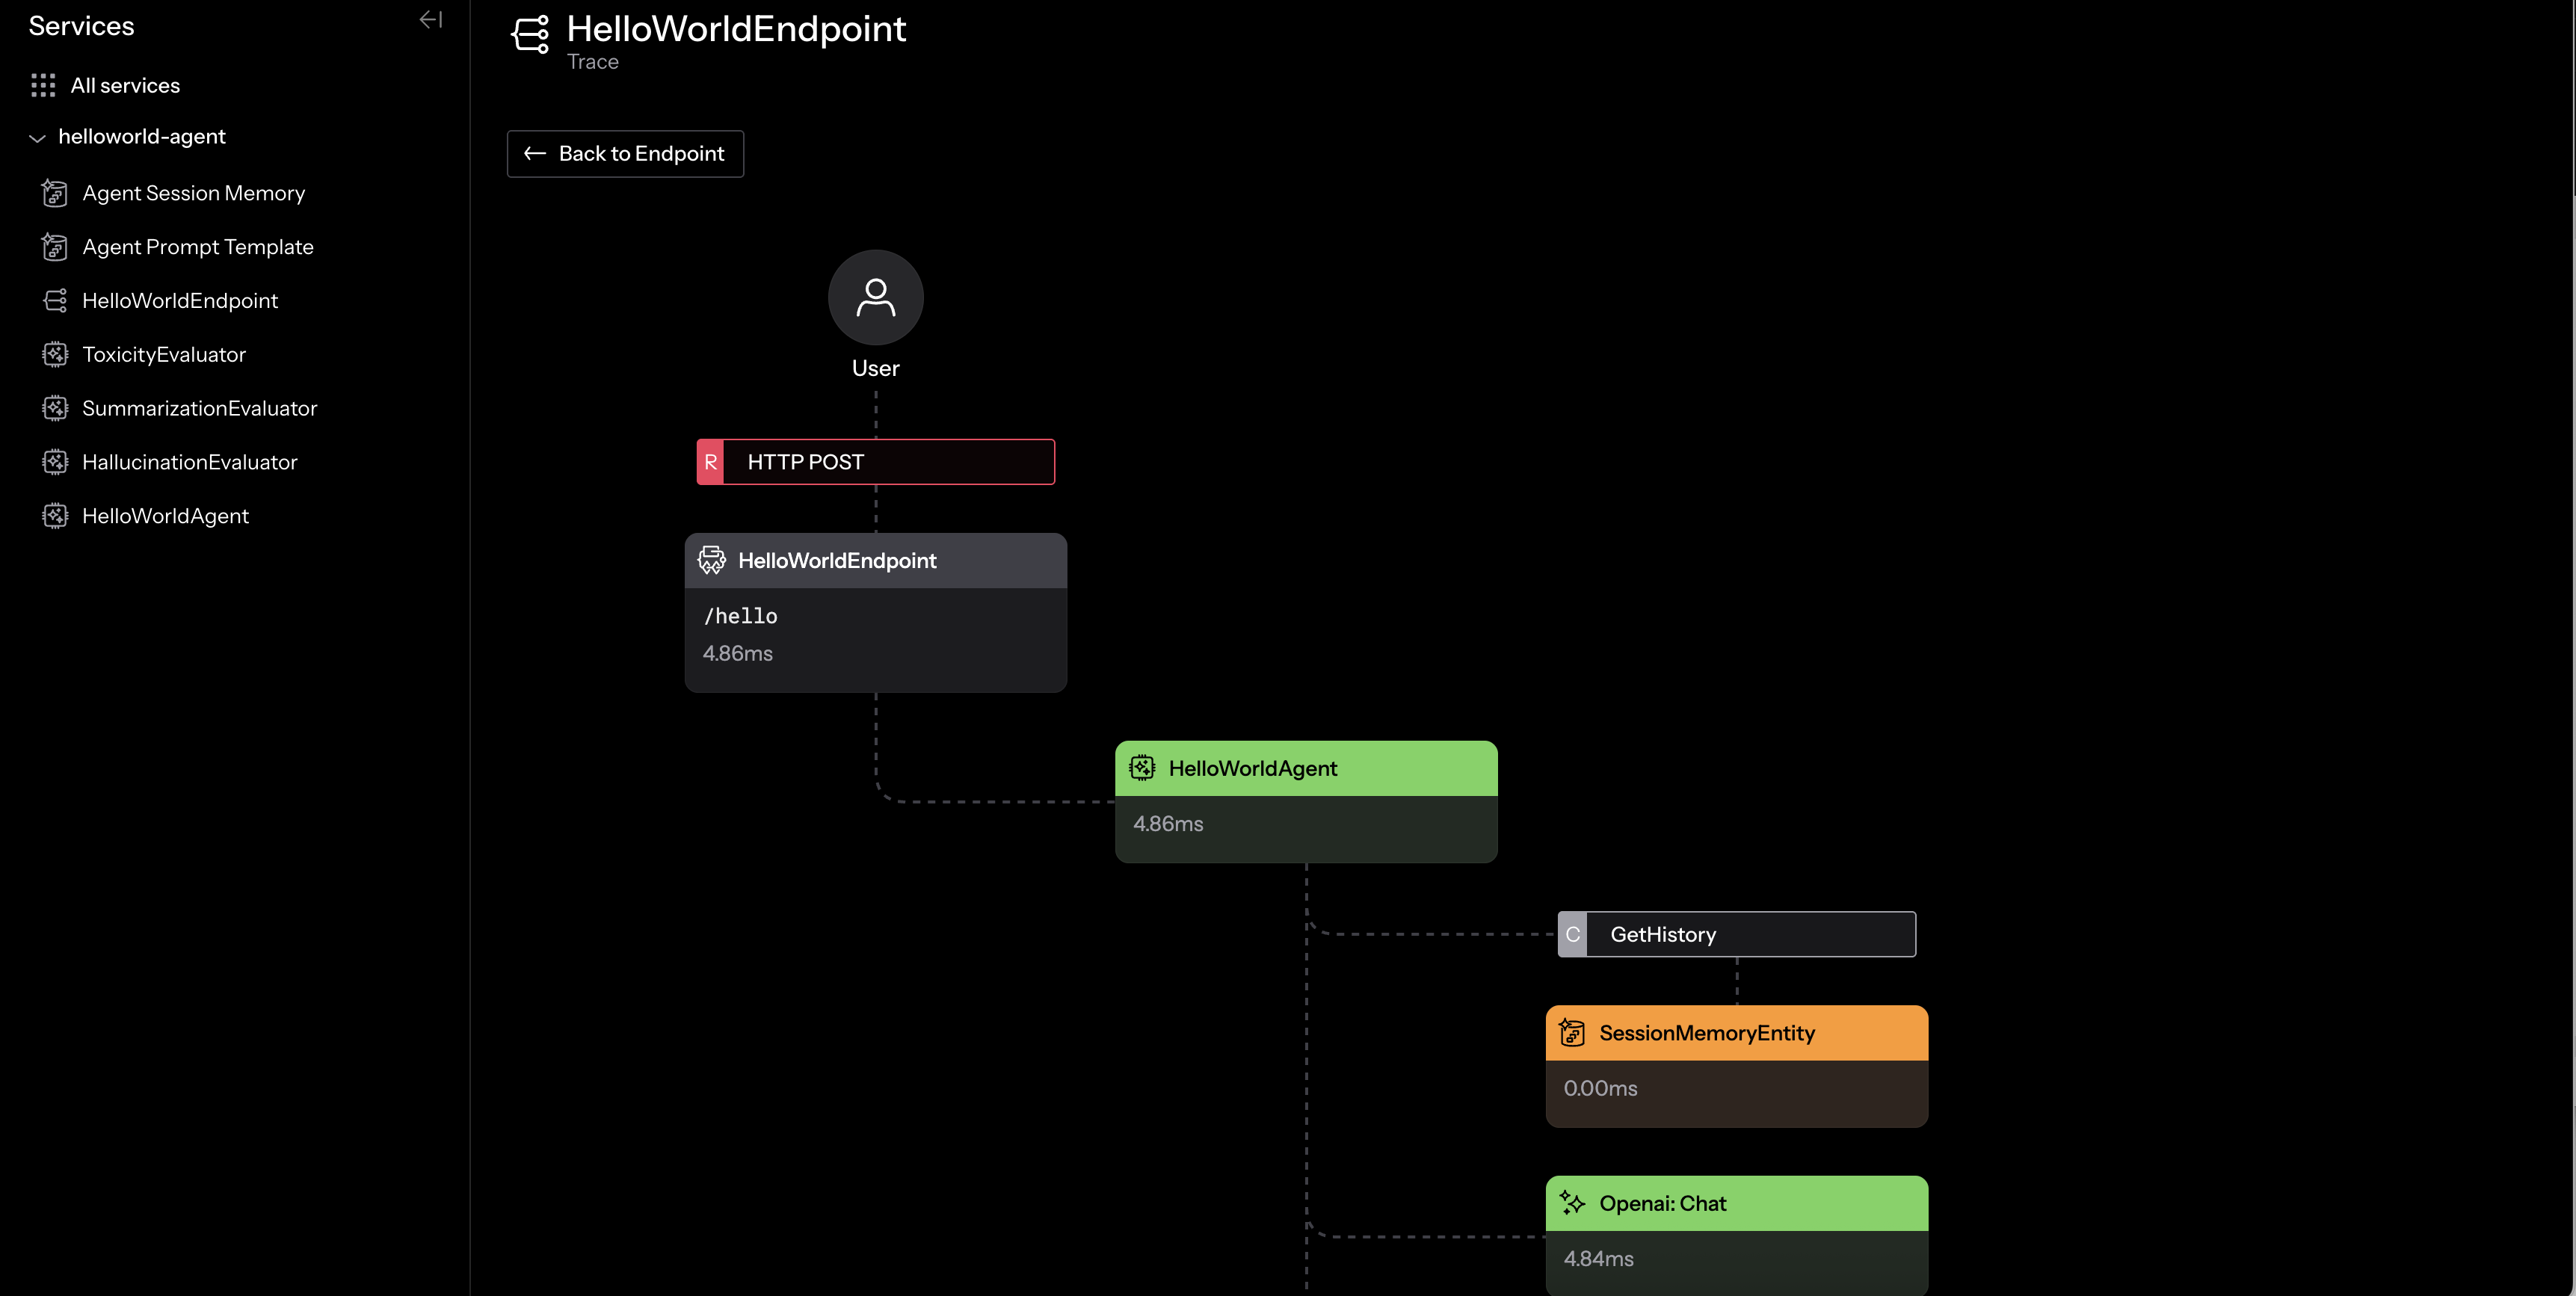Click the HelloWorldAgent node chip icon

(x=1142, y=768)
